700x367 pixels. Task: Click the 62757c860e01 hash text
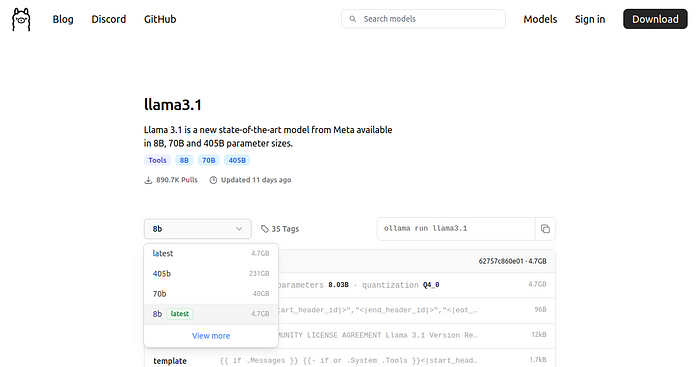pyautogui.click(x=500, y=261)
